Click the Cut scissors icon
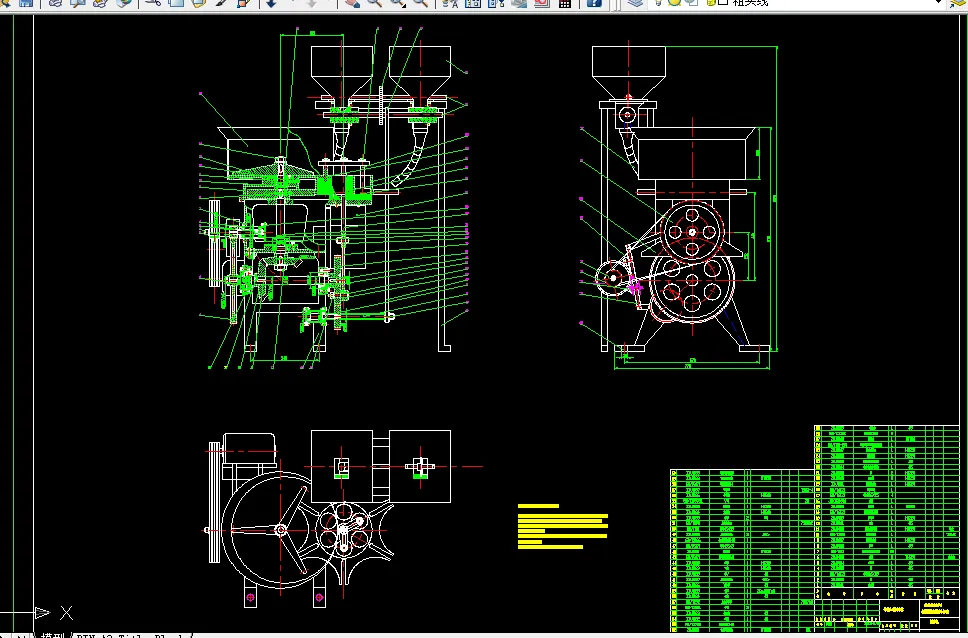 click(x=153, y=3)
